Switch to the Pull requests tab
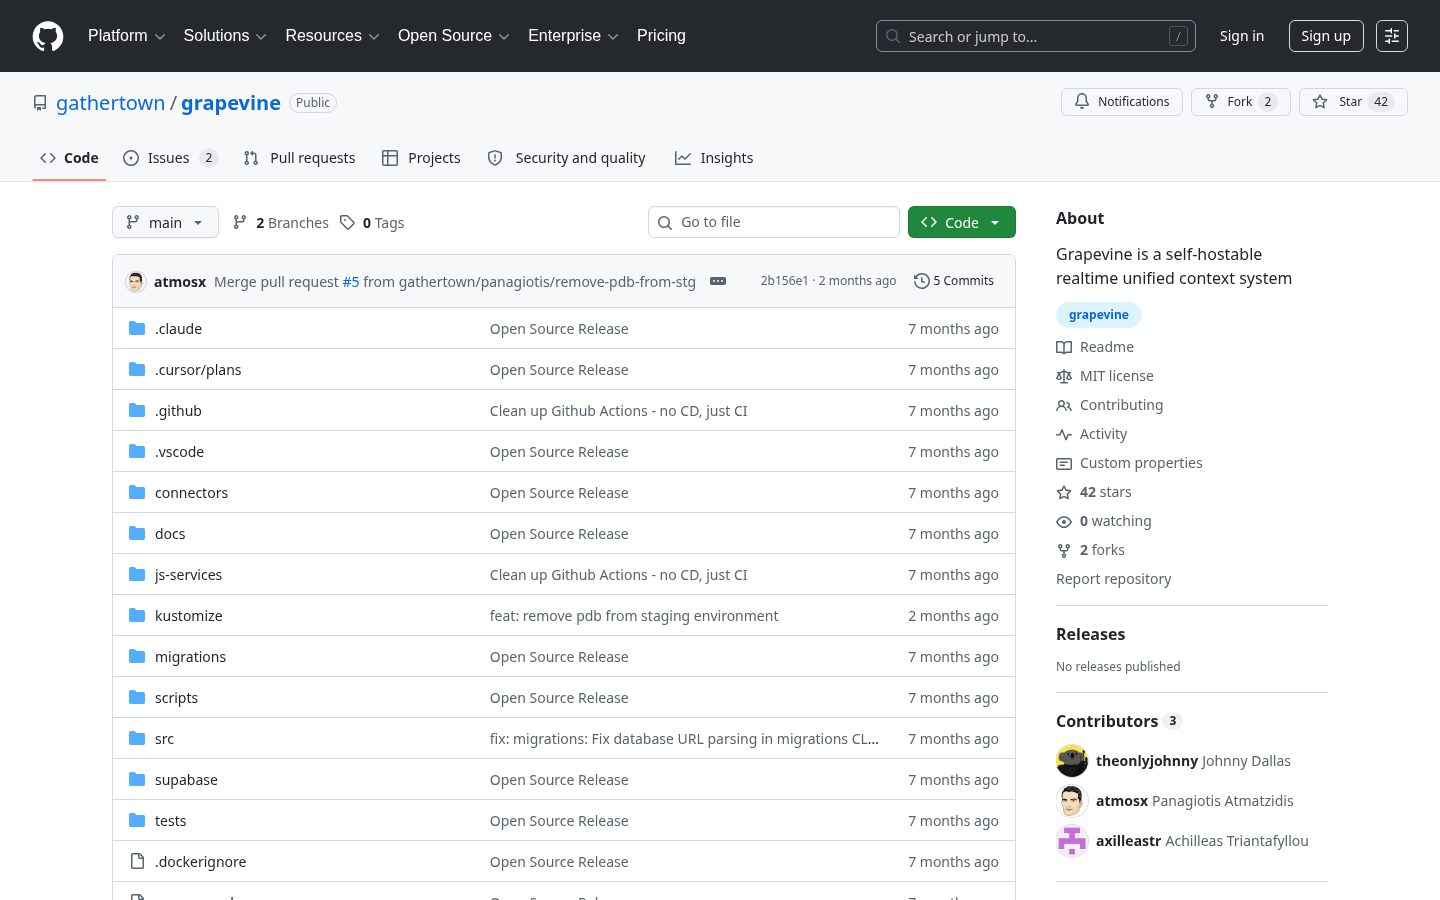1440x900 pixels. [299, 158]
